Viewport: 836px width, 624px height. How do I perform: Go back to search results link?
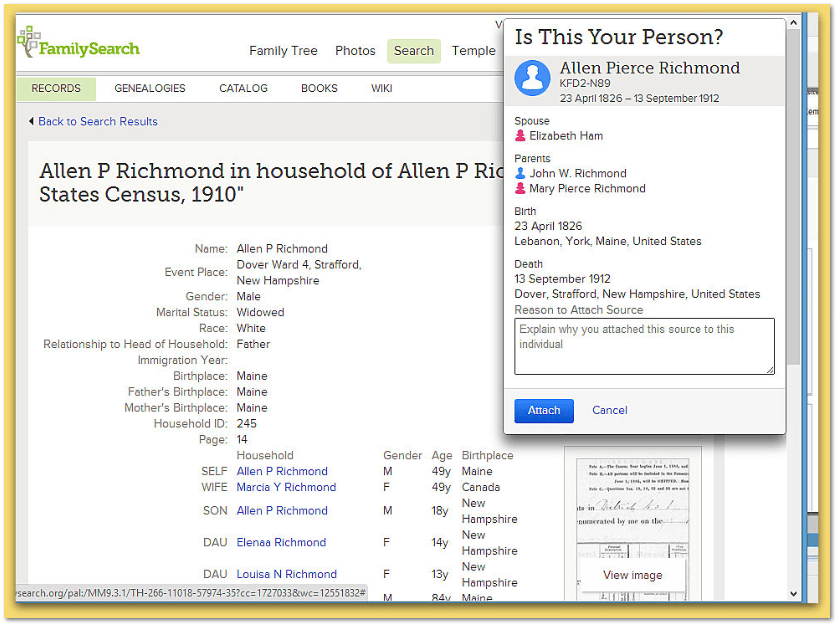[x=98, y=122]
